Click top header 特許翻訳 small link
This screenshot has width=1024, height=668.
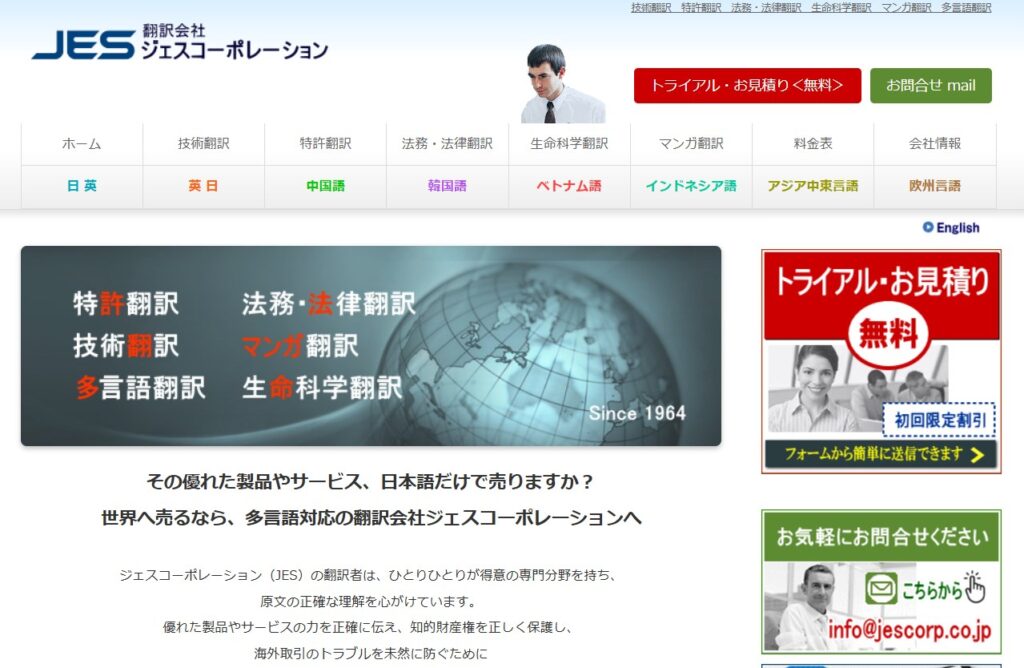(701, 8)
